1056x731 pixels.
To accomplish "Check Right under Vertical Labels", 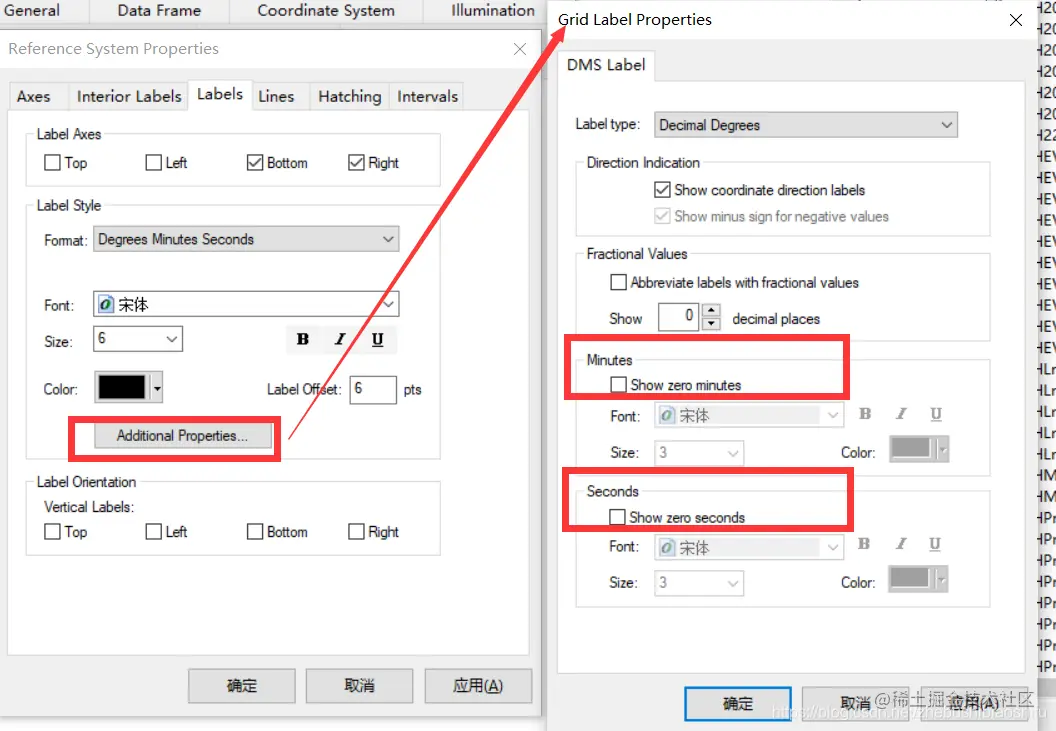I will (x=356, y=532).
